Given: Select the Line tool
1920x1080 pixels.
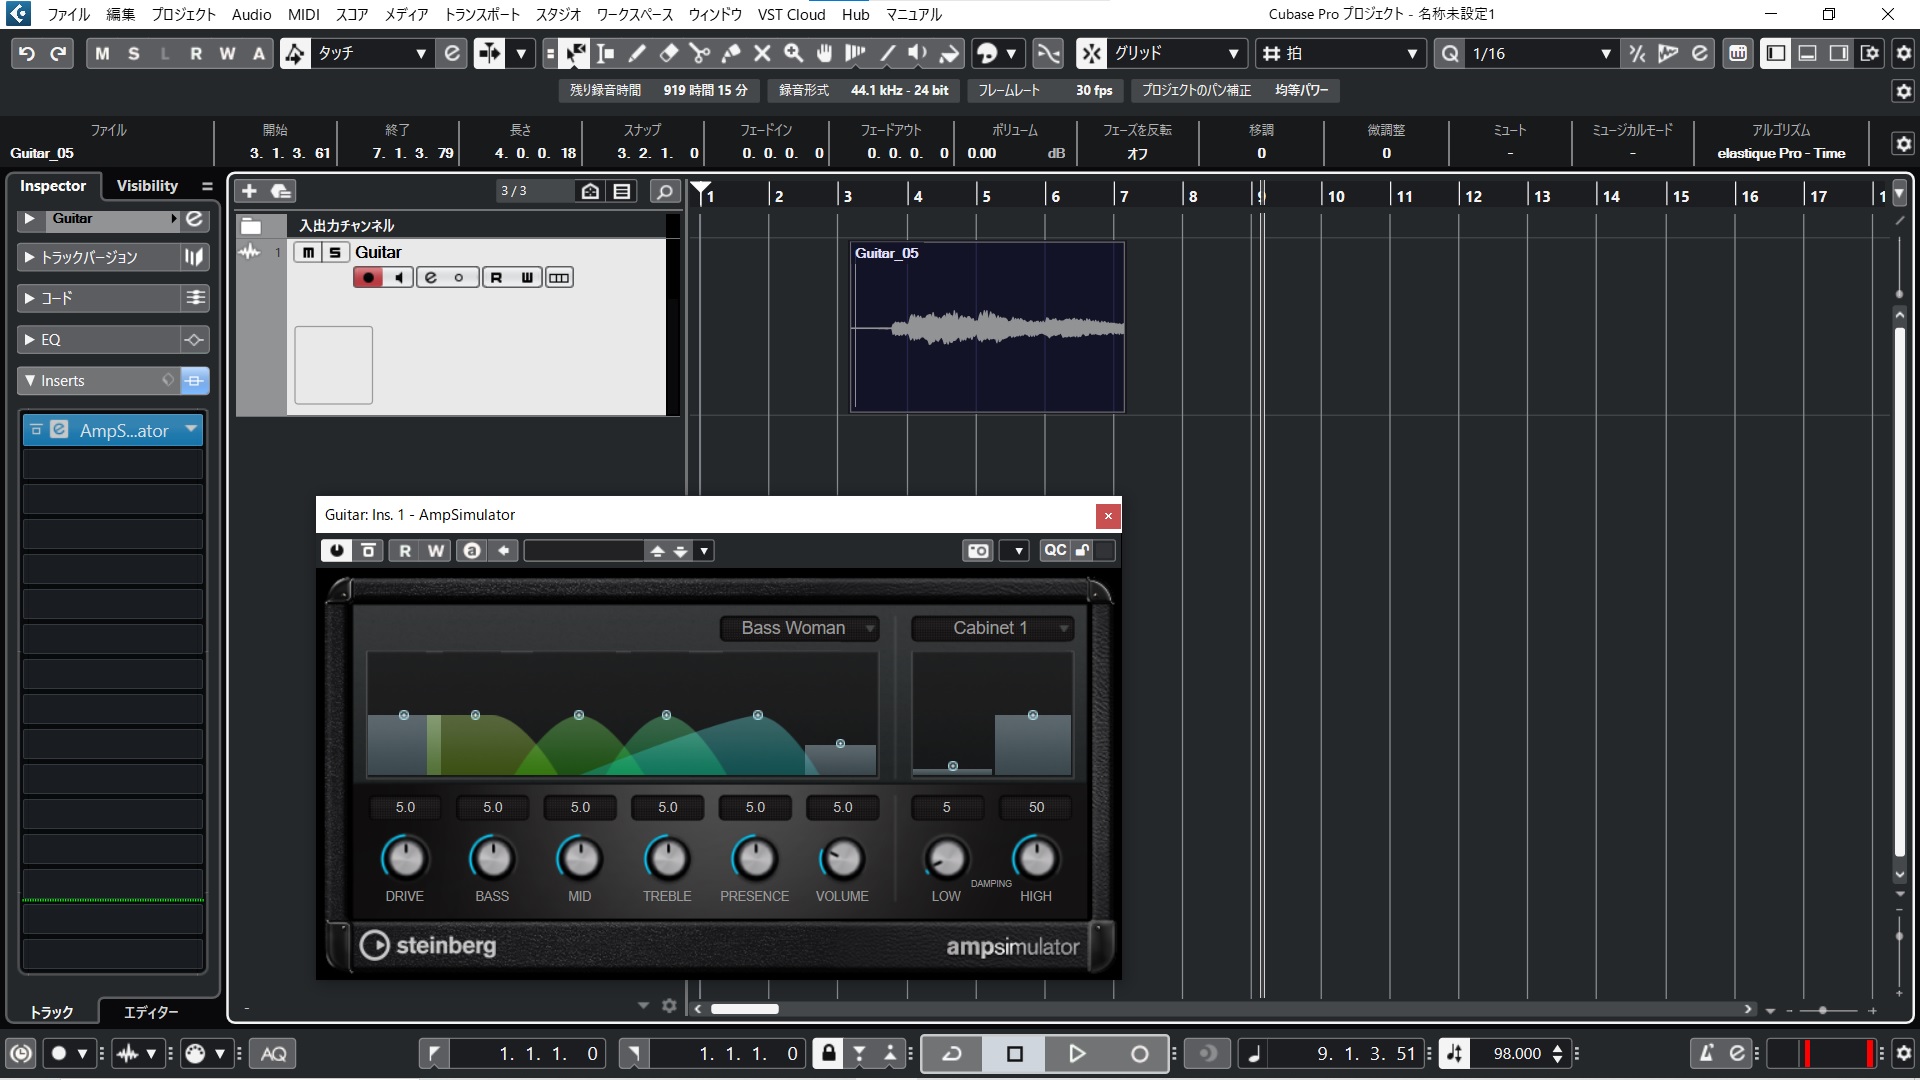Looking at the screenshot, I should tap(886, 53).
